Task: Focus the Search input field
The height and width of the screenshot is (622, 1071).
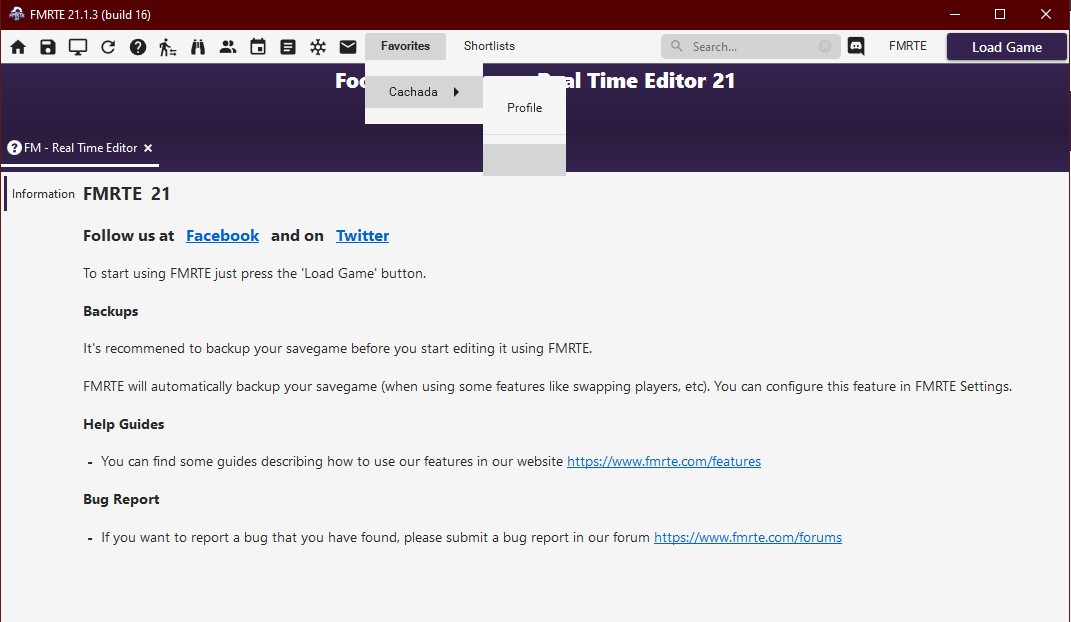Action: tap(751, 46)
